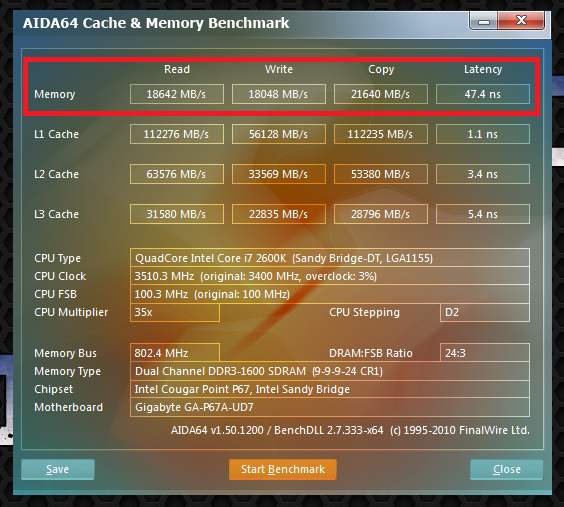Click the DRAM:FSB Ratio 24:3 field

click(485, 353)
